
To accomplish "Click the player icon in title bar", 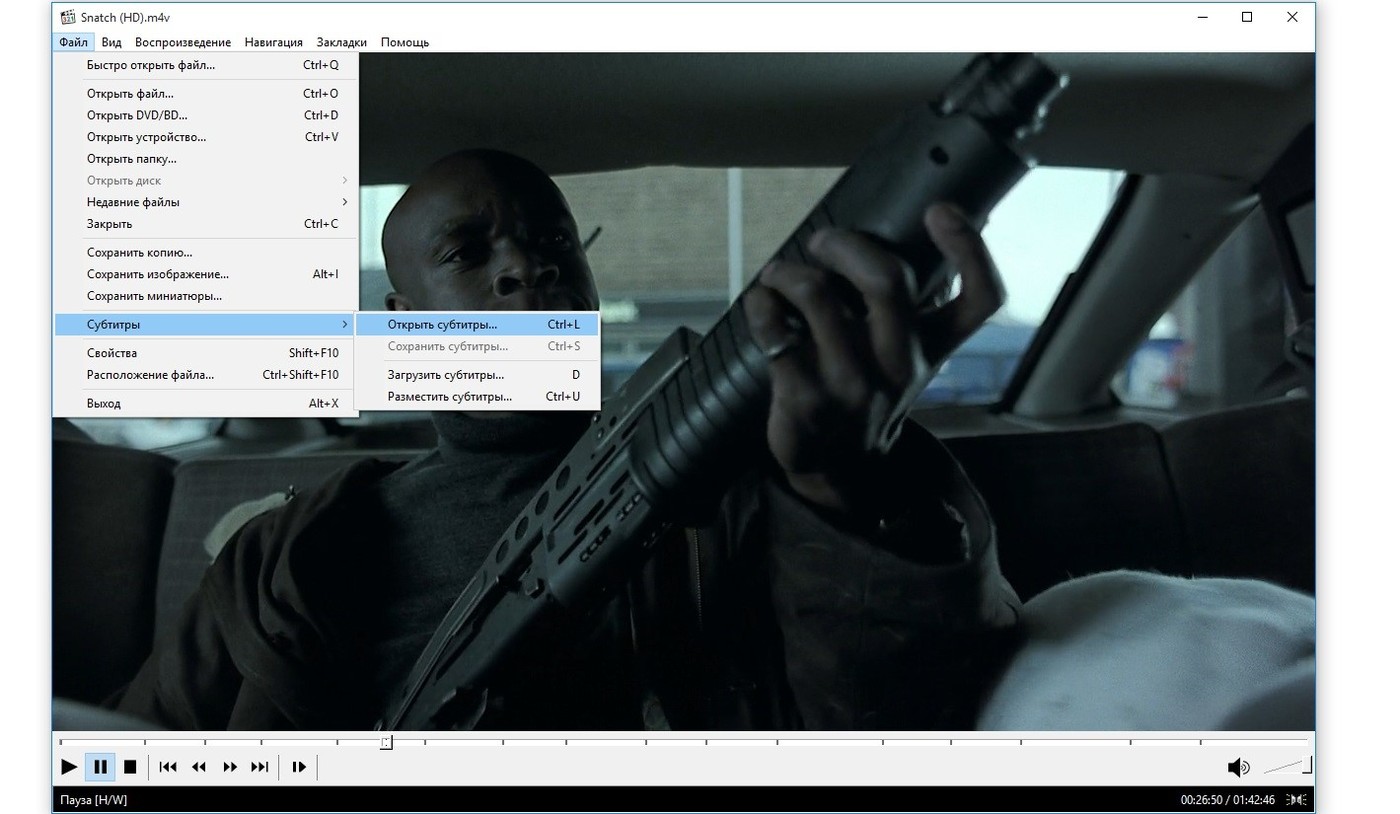I will [x=67, y=17].
